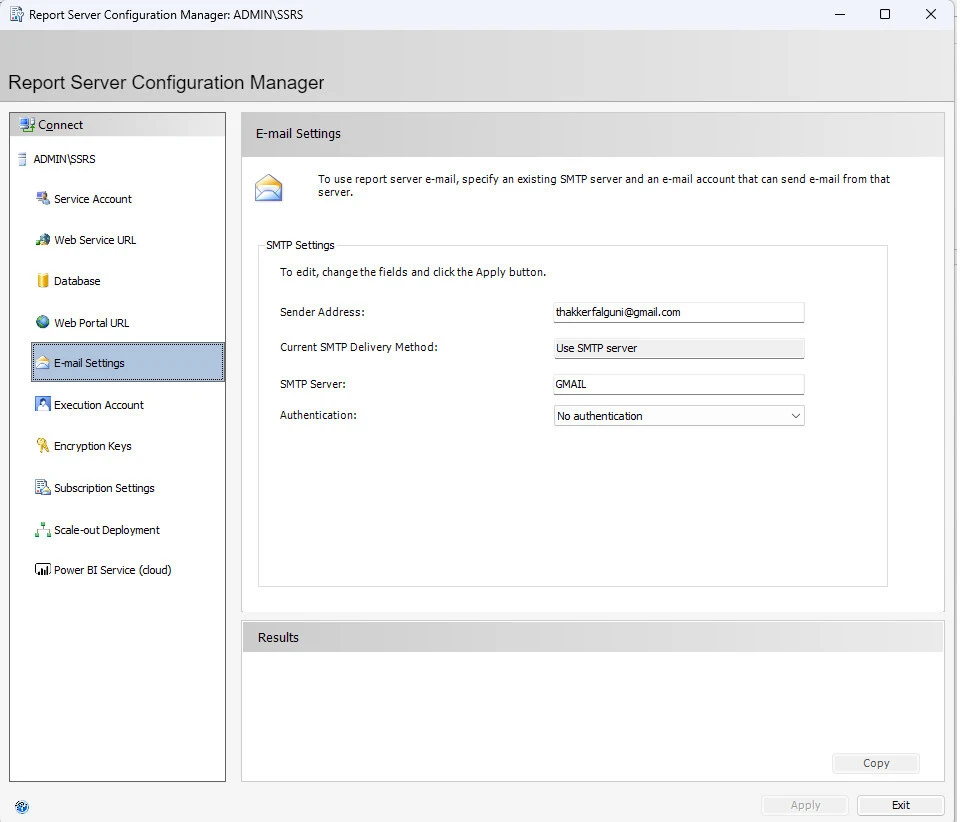The height and width of the screenshot is (822, 960).
Task: Click the Connect button
Action: pyautogui.click(x=60, y=125)
